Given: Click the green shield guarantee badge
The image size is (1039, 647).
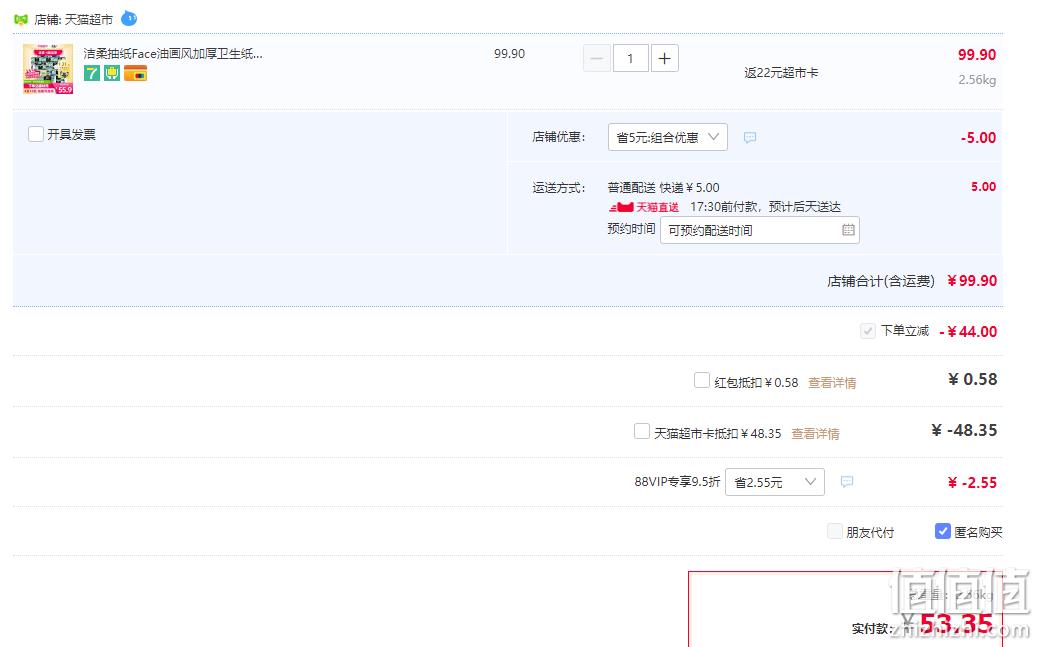Looking at the screenshot, I should 112,73.
